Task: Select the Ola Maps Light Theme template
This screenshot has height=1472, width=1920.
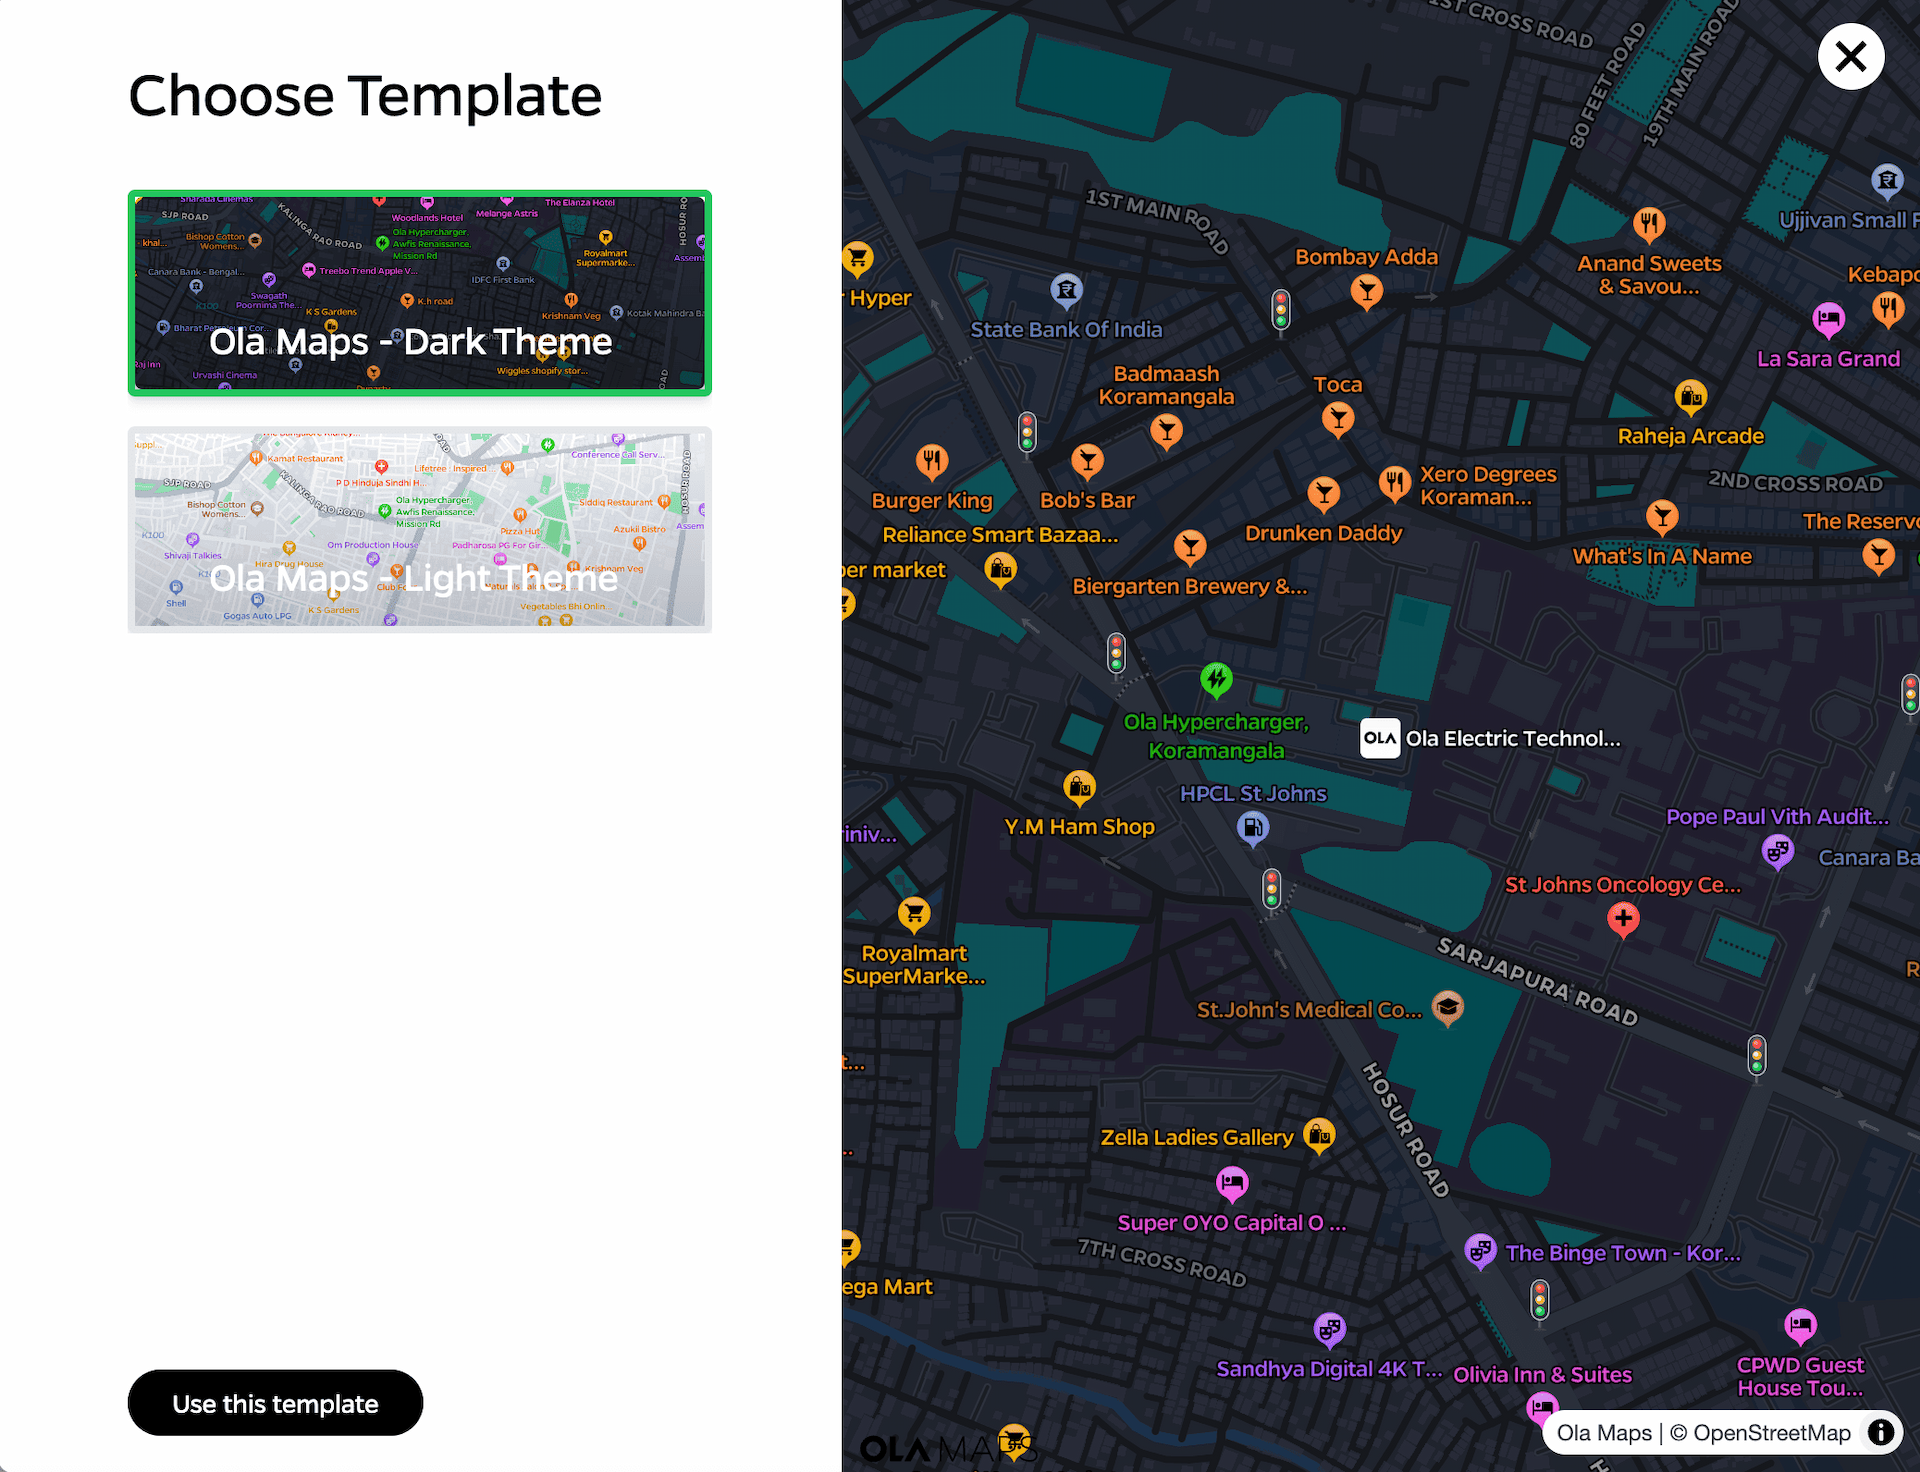Action: (419, 529)
